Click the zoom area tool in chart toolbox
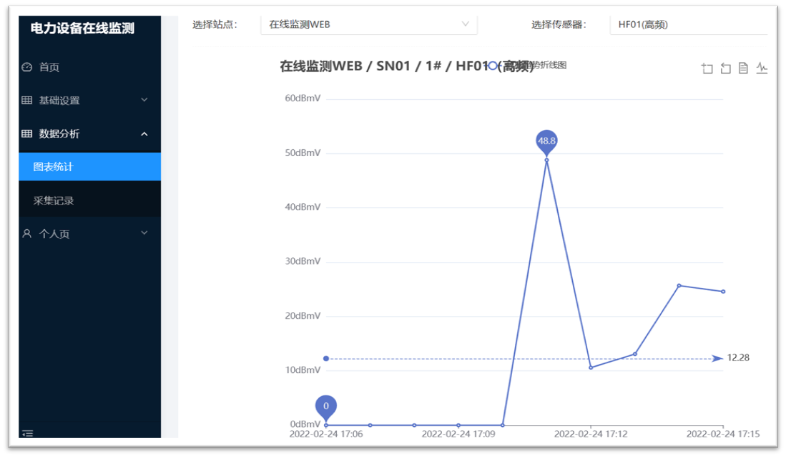 coord(708,68)
